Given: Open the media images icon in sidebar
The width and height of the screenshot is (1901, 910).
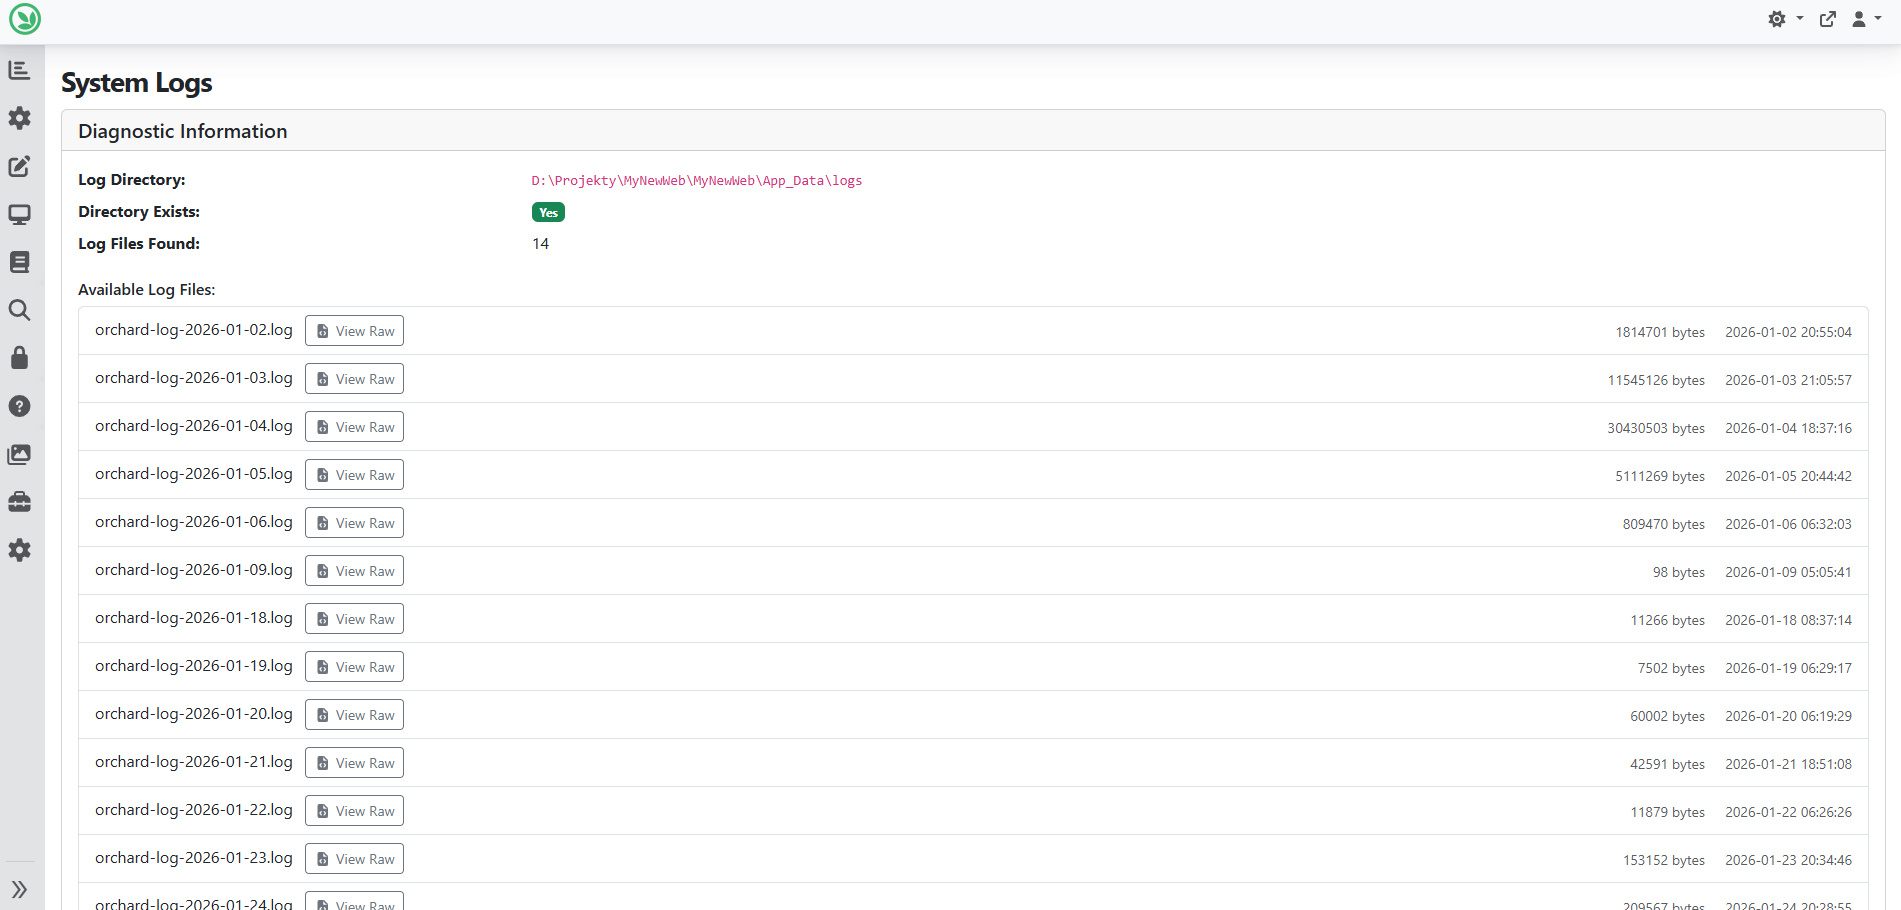Looking at the screenshot, I should click(19, 454).
